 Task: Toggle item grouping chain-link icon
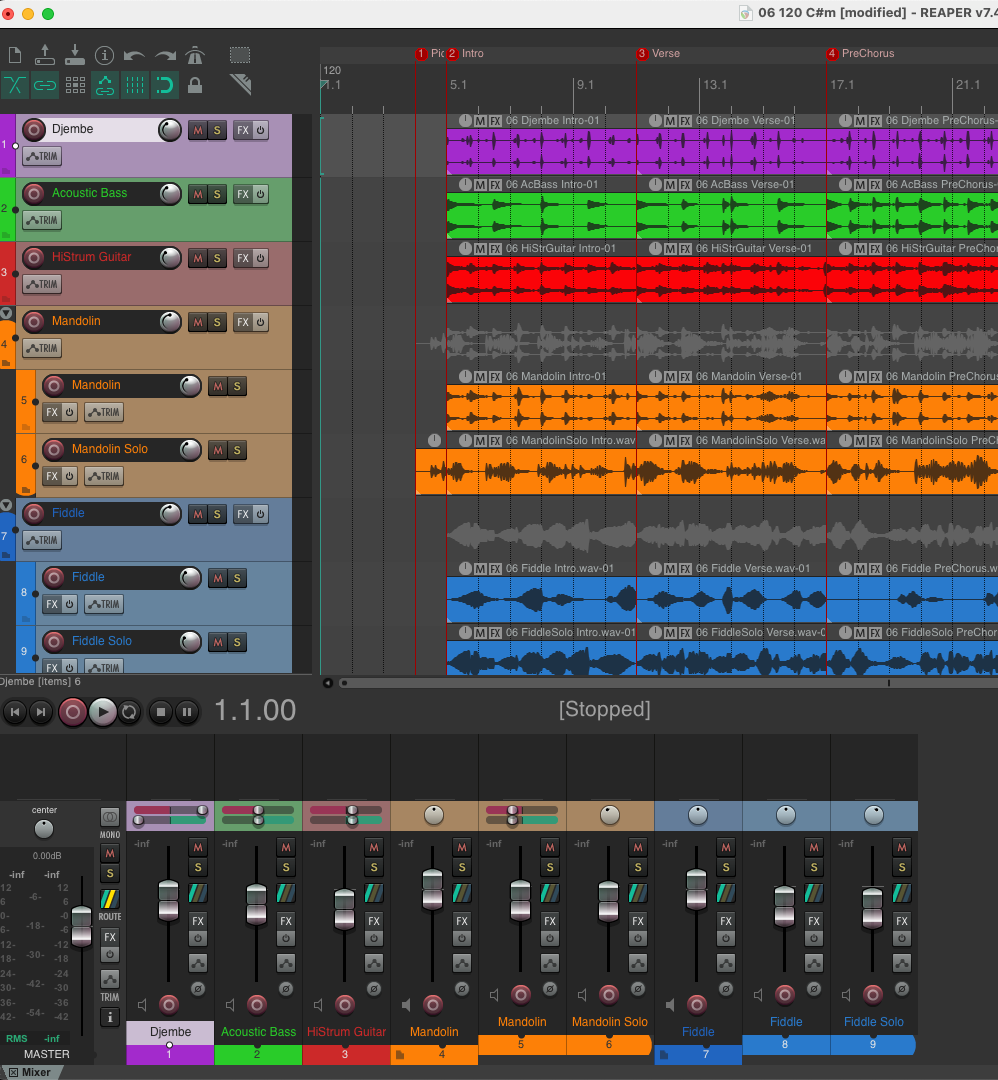point(45,85)
